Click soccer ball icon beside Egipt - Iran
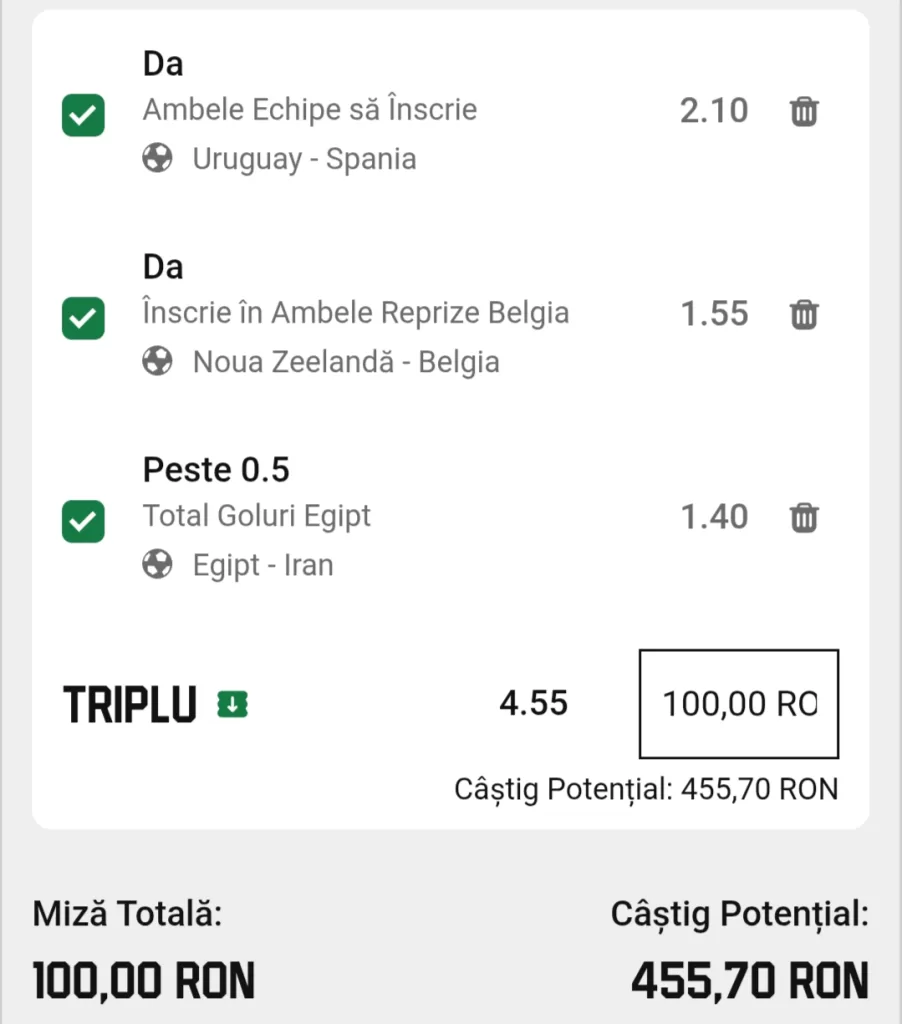The width and height of the screenshot is (902, 1024). click(x=157, y=564)
